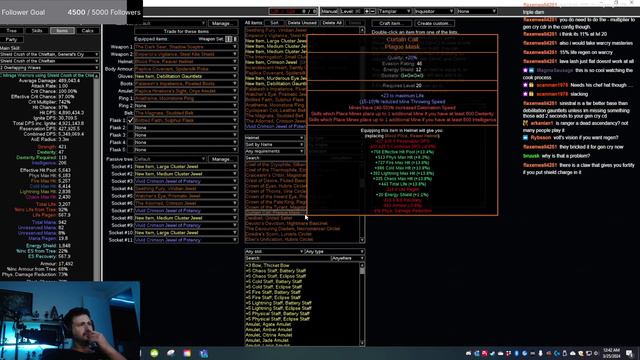Open the white app icon in the taskbar

pos(171,353)
